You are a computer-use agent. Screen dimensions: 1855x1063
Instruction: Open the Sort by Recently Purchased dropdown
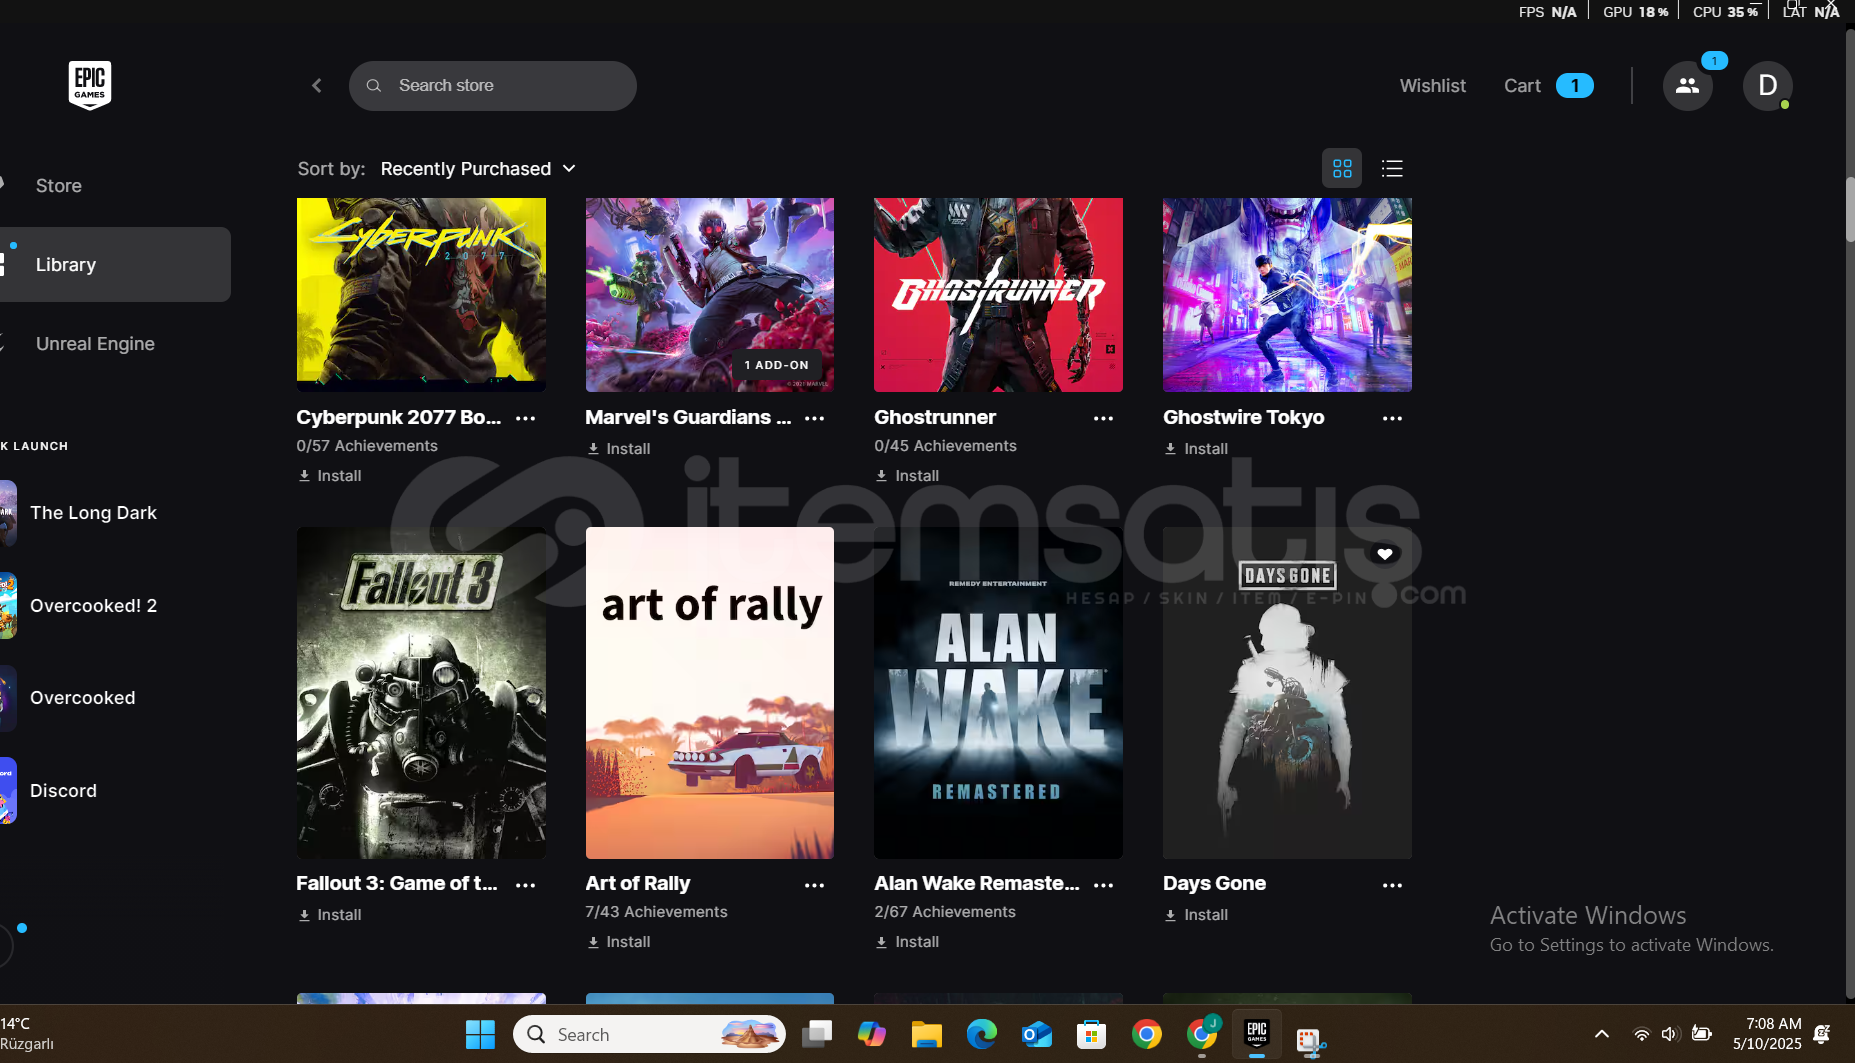click(x=478, y=169)
